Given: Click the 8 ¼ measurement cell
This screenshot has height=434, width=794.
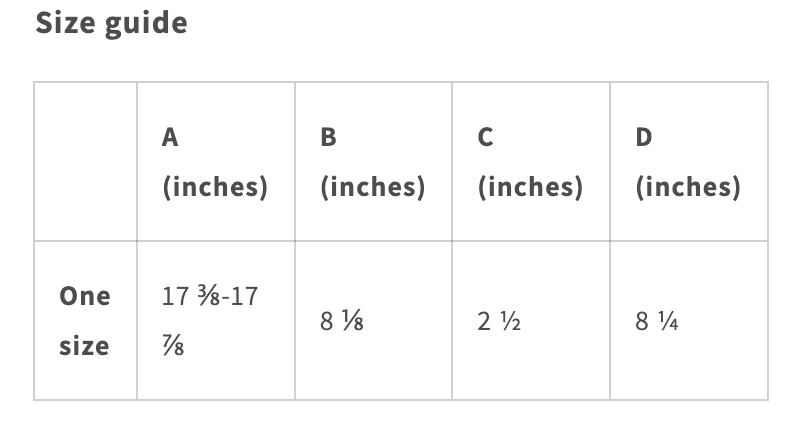Looking at the screenshot, I should [x=689, y=321].
